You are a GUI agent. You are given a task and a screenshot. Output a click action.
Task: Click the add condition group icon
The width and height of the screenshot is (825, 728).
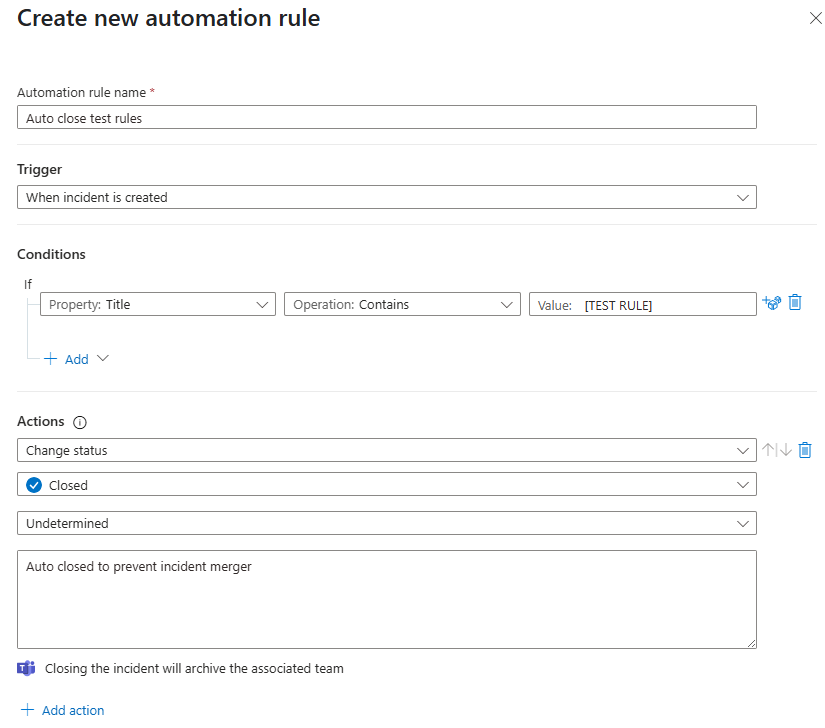(771, 303)
